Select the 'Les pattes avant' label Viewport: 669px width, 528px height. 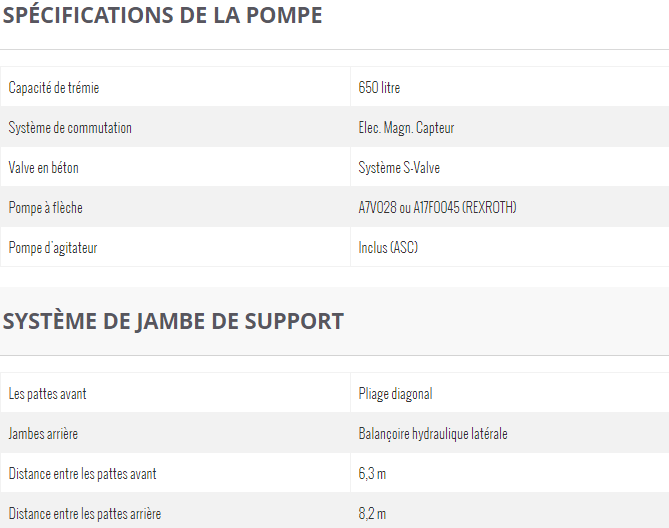point(48,394)
